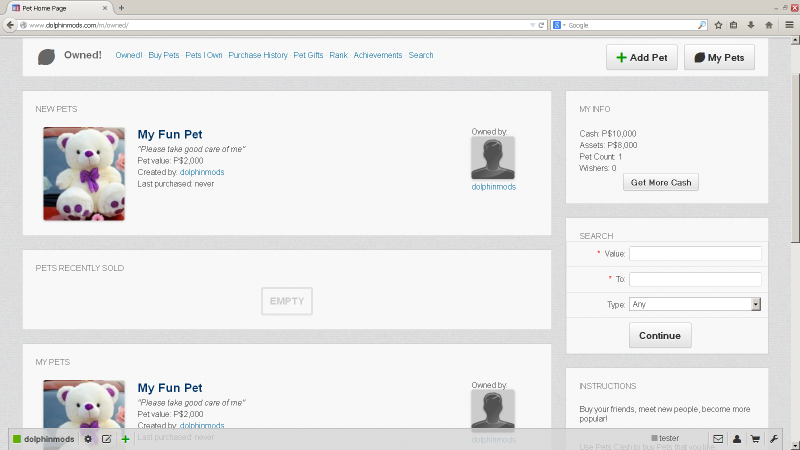Open owner dolphinmods link under New Pets avatar
Viewport: 800px width, 450px height.
pyautogui.click(x=493, y=187)
